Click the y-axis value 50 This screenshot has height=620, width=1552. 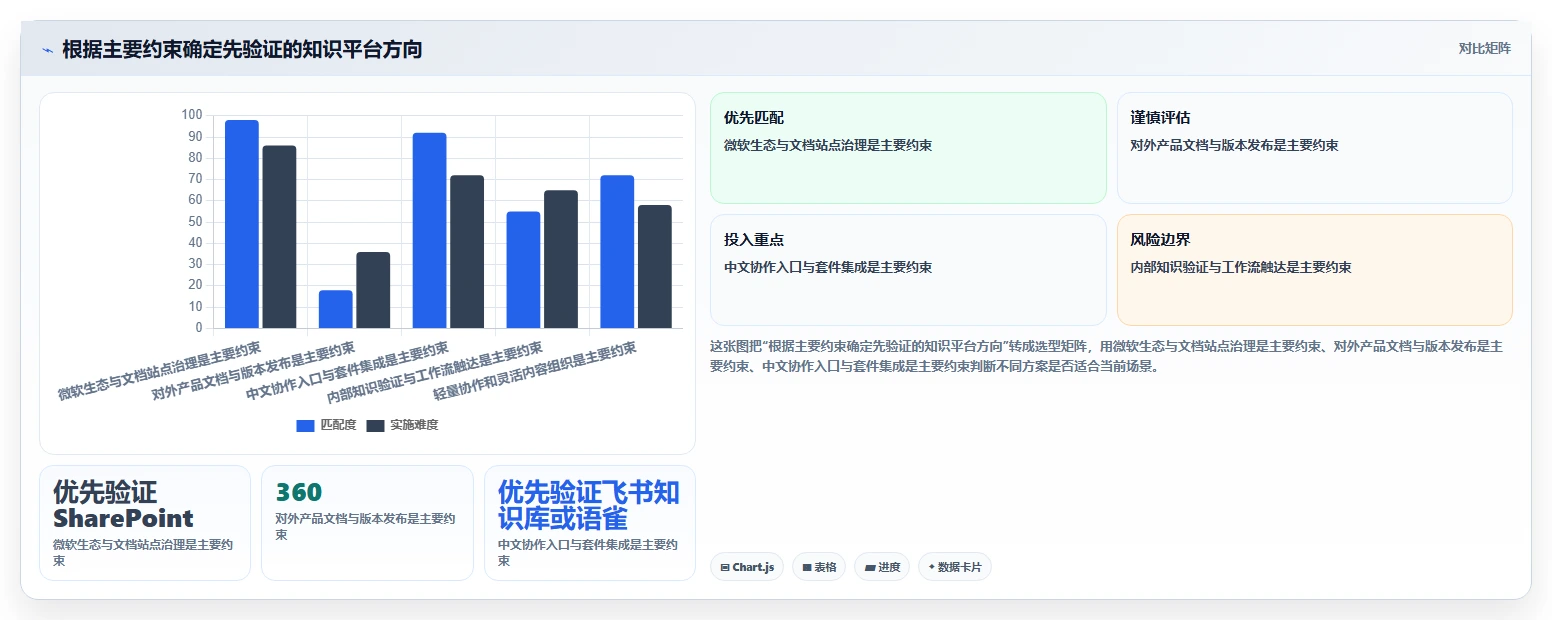[195, 221]
